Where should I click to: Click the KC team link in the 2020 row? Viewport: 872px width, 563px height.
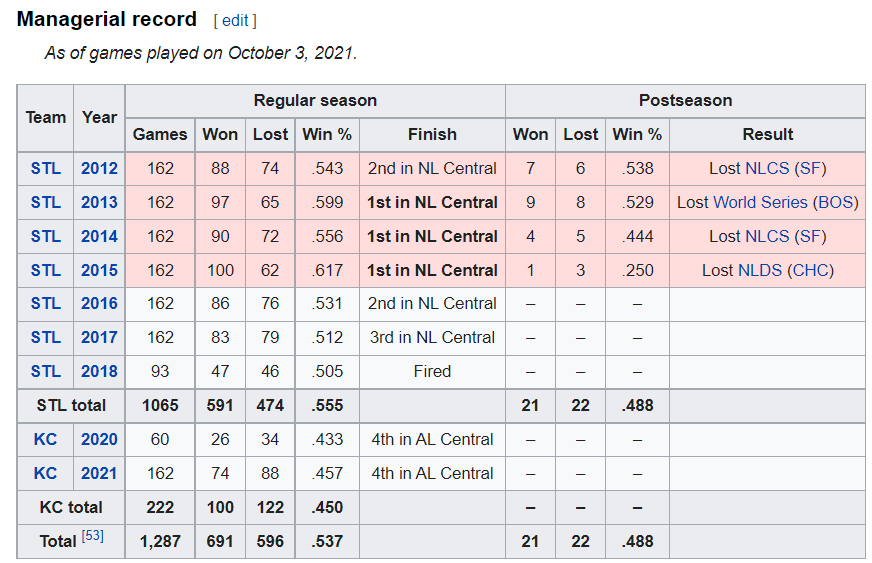(46, 439)
